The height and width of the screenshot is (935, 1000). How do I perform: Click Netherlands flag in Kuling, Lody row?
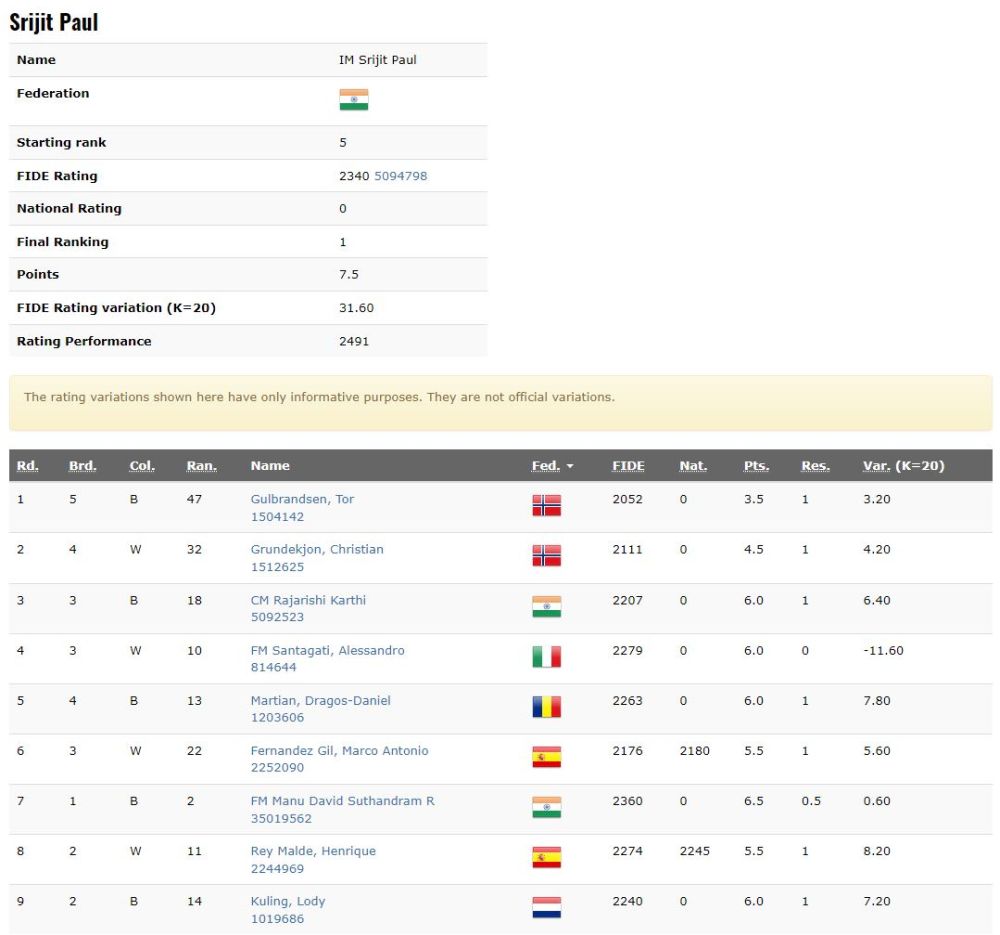pos(546,908)
